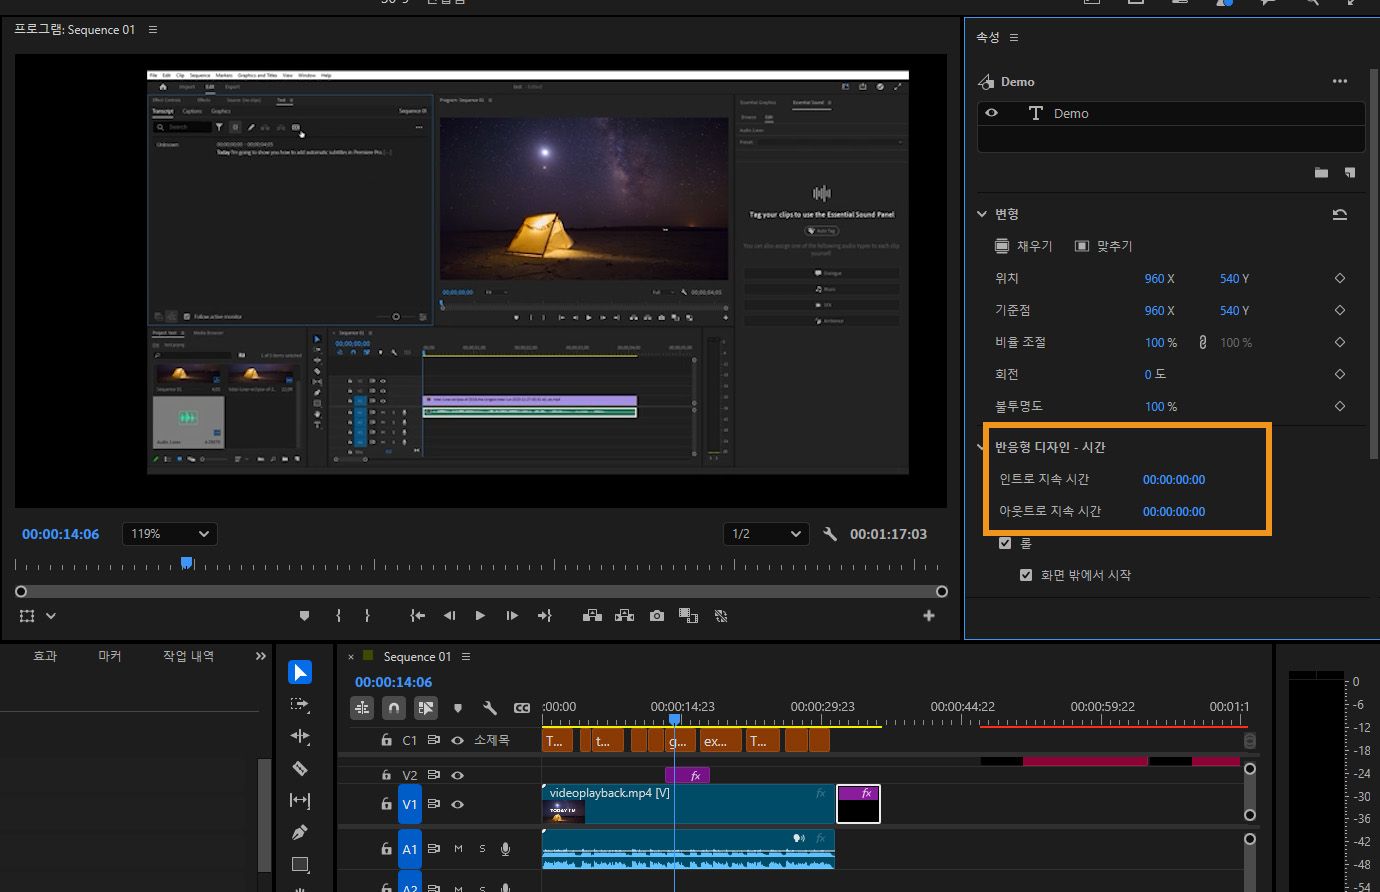Toggle the timeline Snap magnet icon
Screen dimensions: 1380x892
point(394,708)
